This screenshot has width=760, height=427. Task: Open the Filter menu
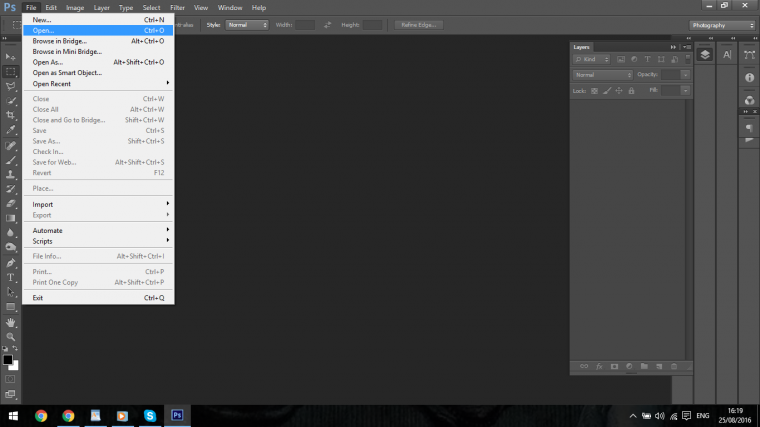[x=177, y=8]
